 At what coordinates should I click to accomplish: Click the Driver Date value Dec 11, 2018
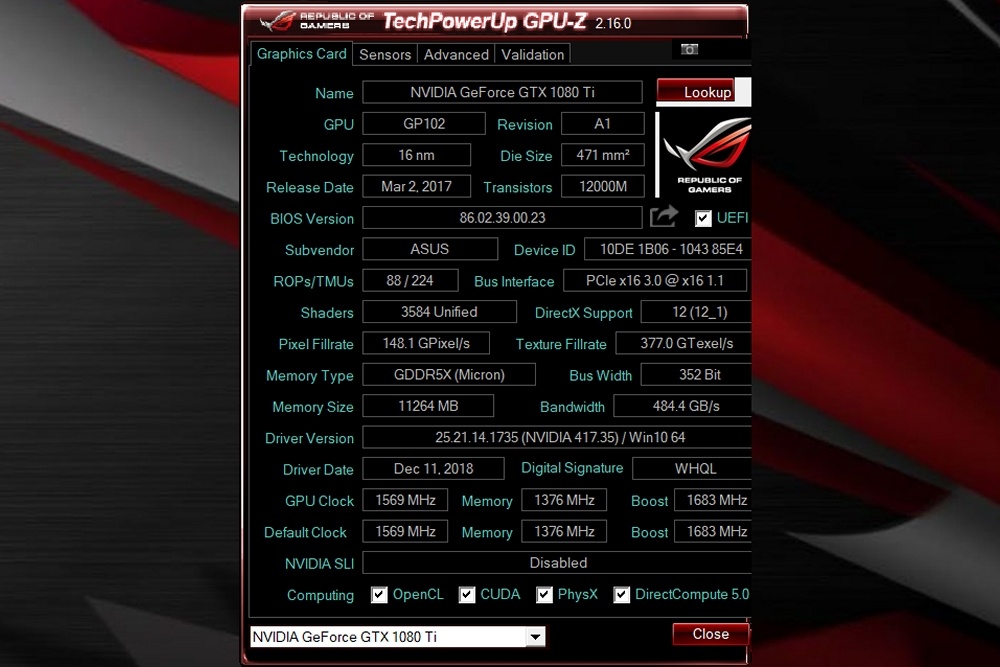tap(433, 469)
